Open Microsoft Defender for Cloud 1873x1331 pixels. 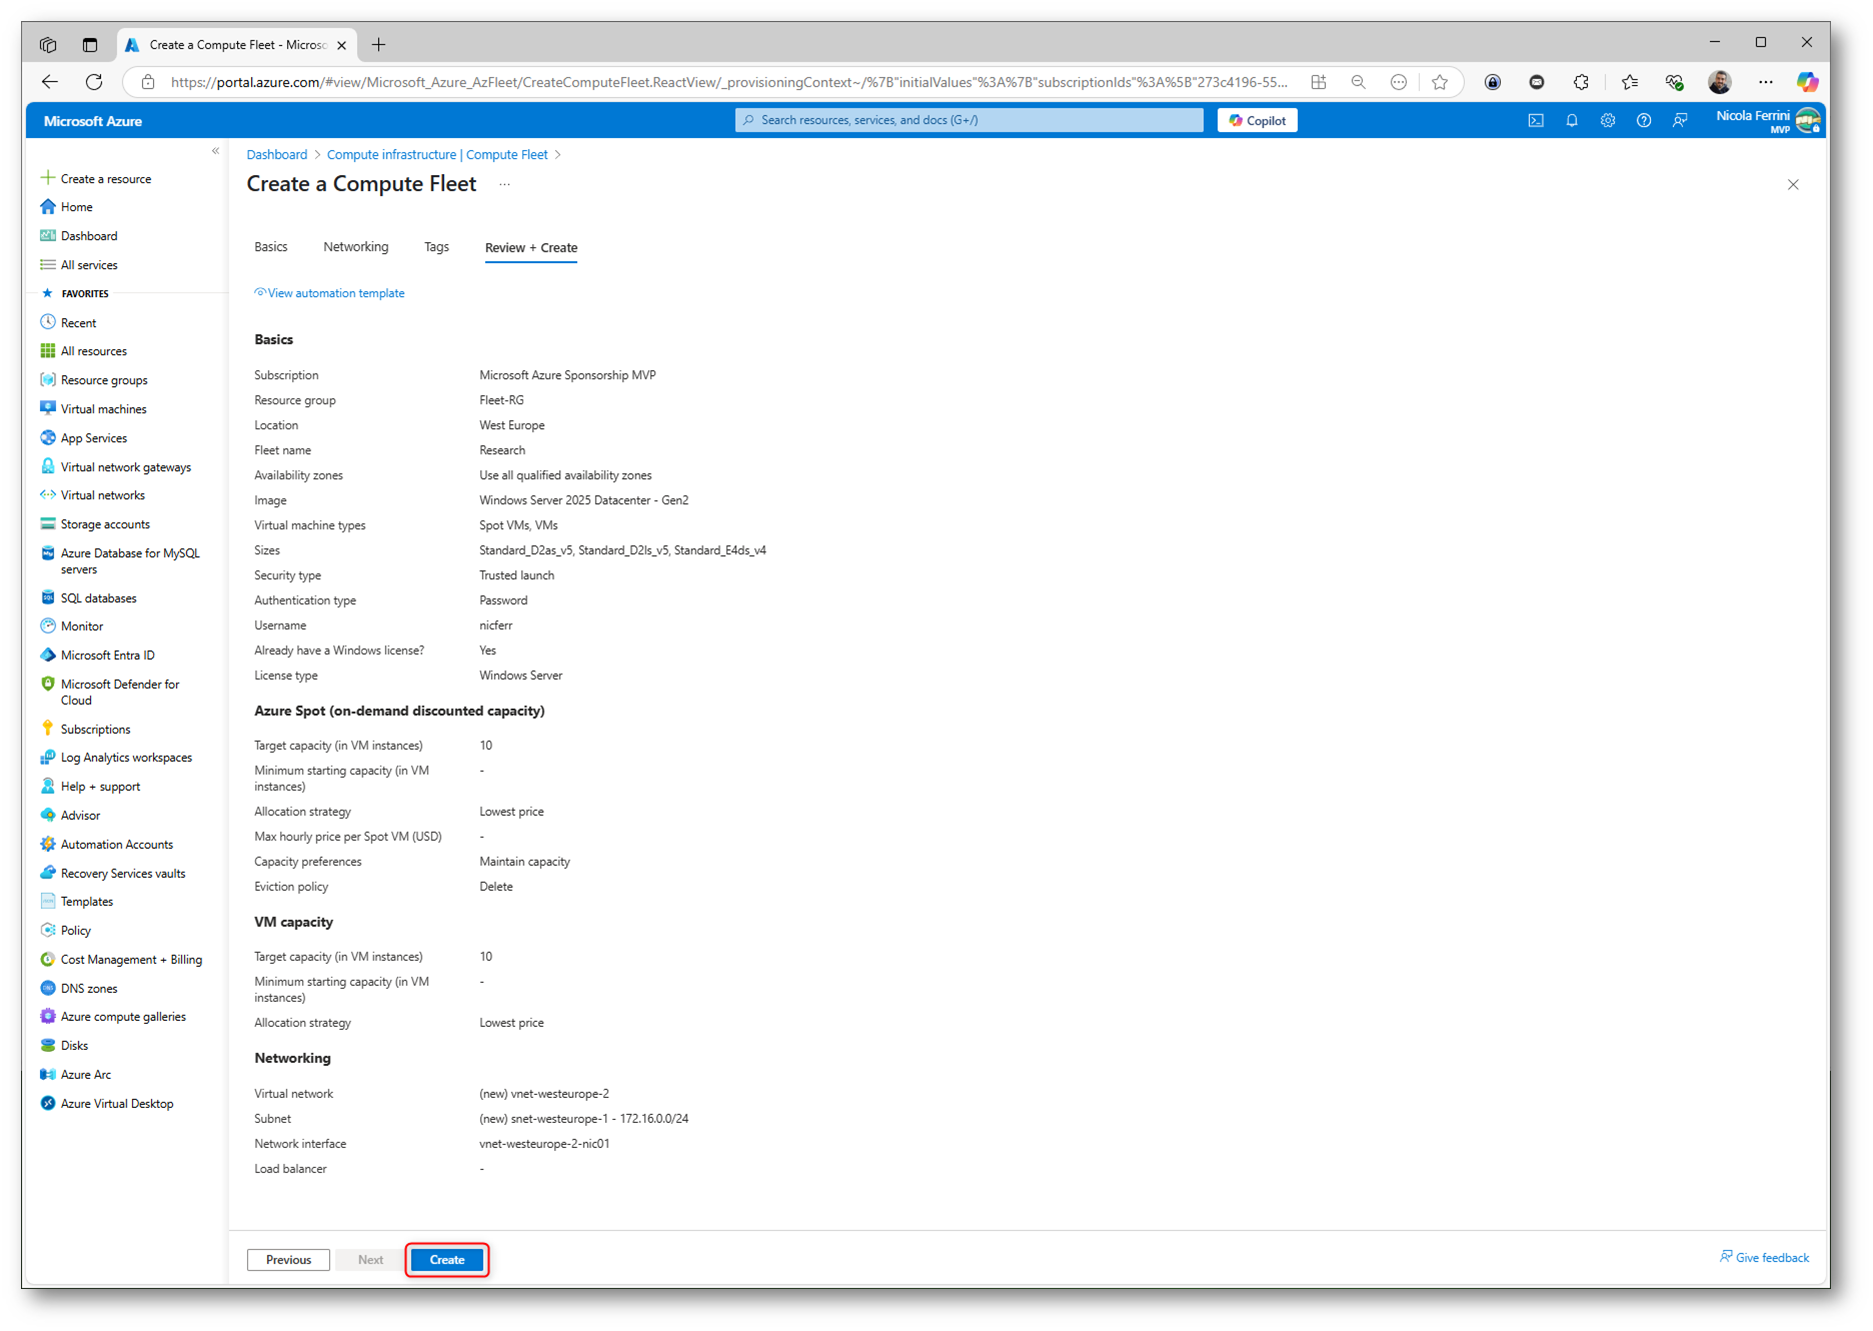tap(119, 692)
